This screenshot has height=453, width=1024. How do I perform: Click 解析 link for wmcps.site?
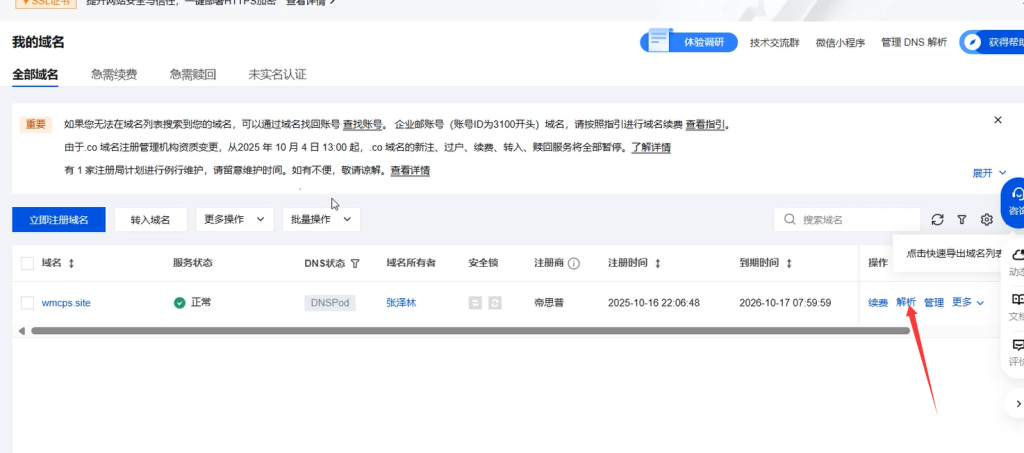point(906,302)
